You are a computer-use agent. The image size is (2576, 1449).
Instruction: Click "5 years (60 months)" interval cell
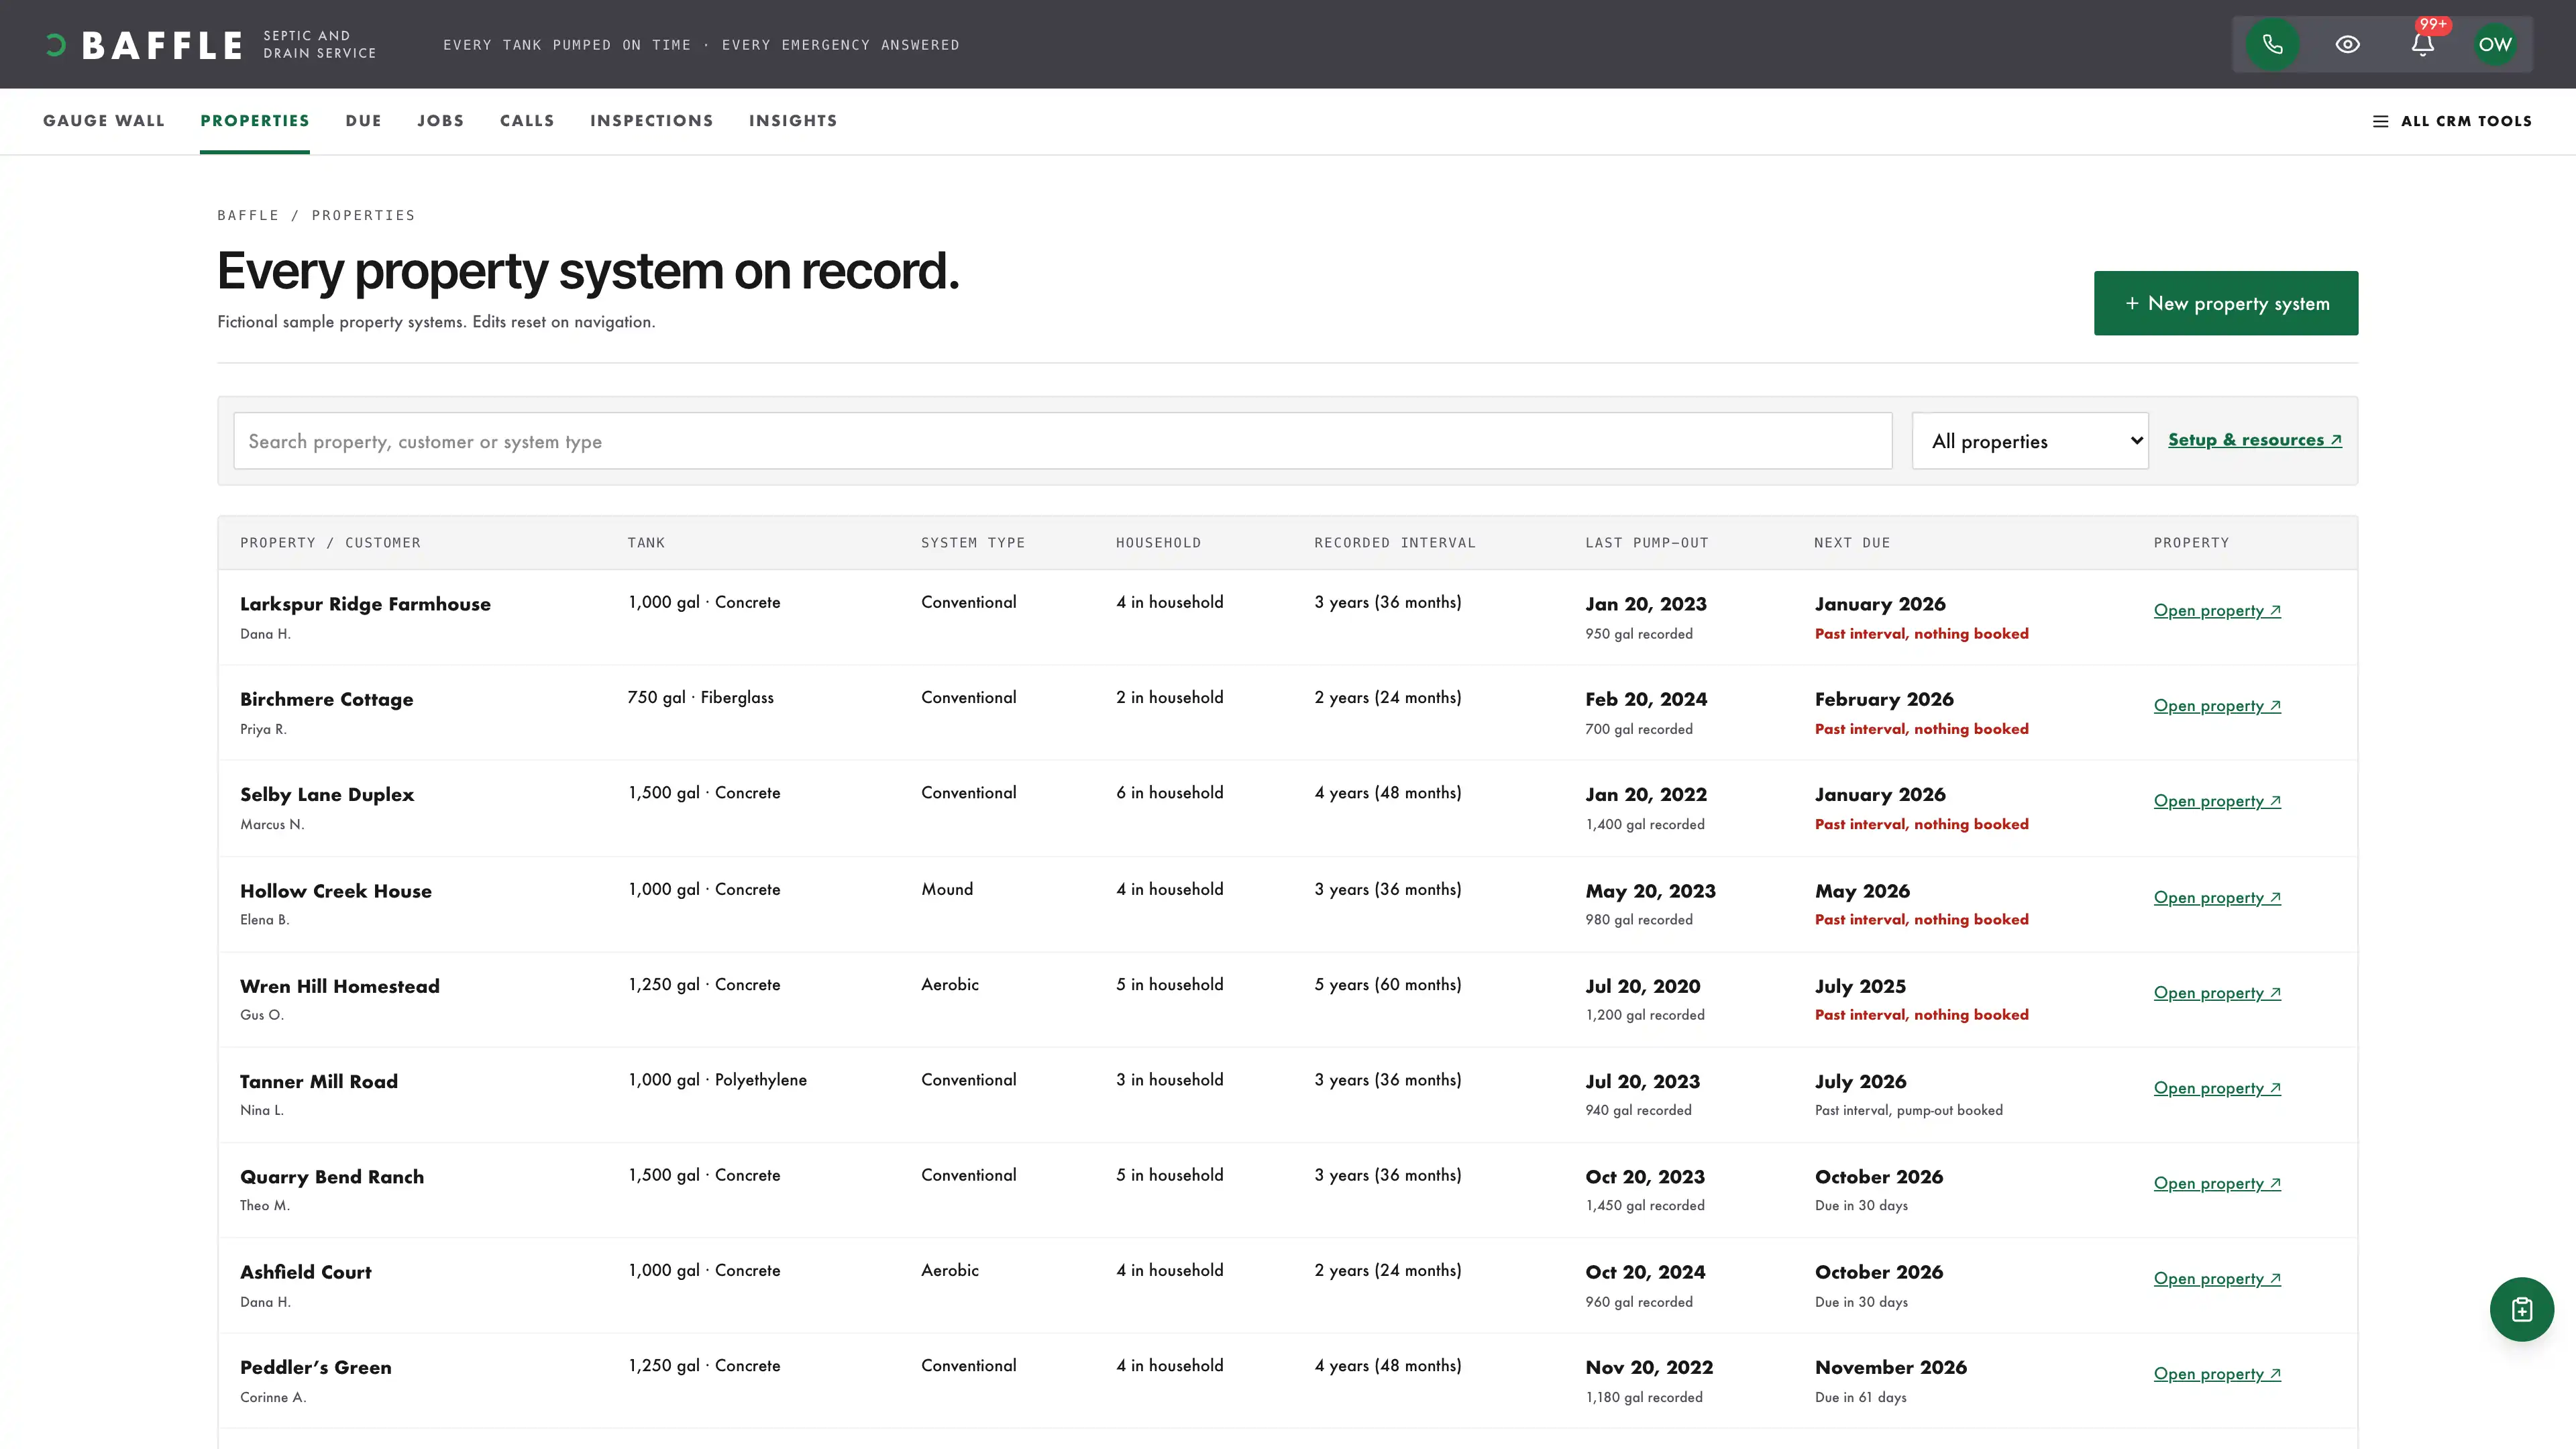(1388, 985)
